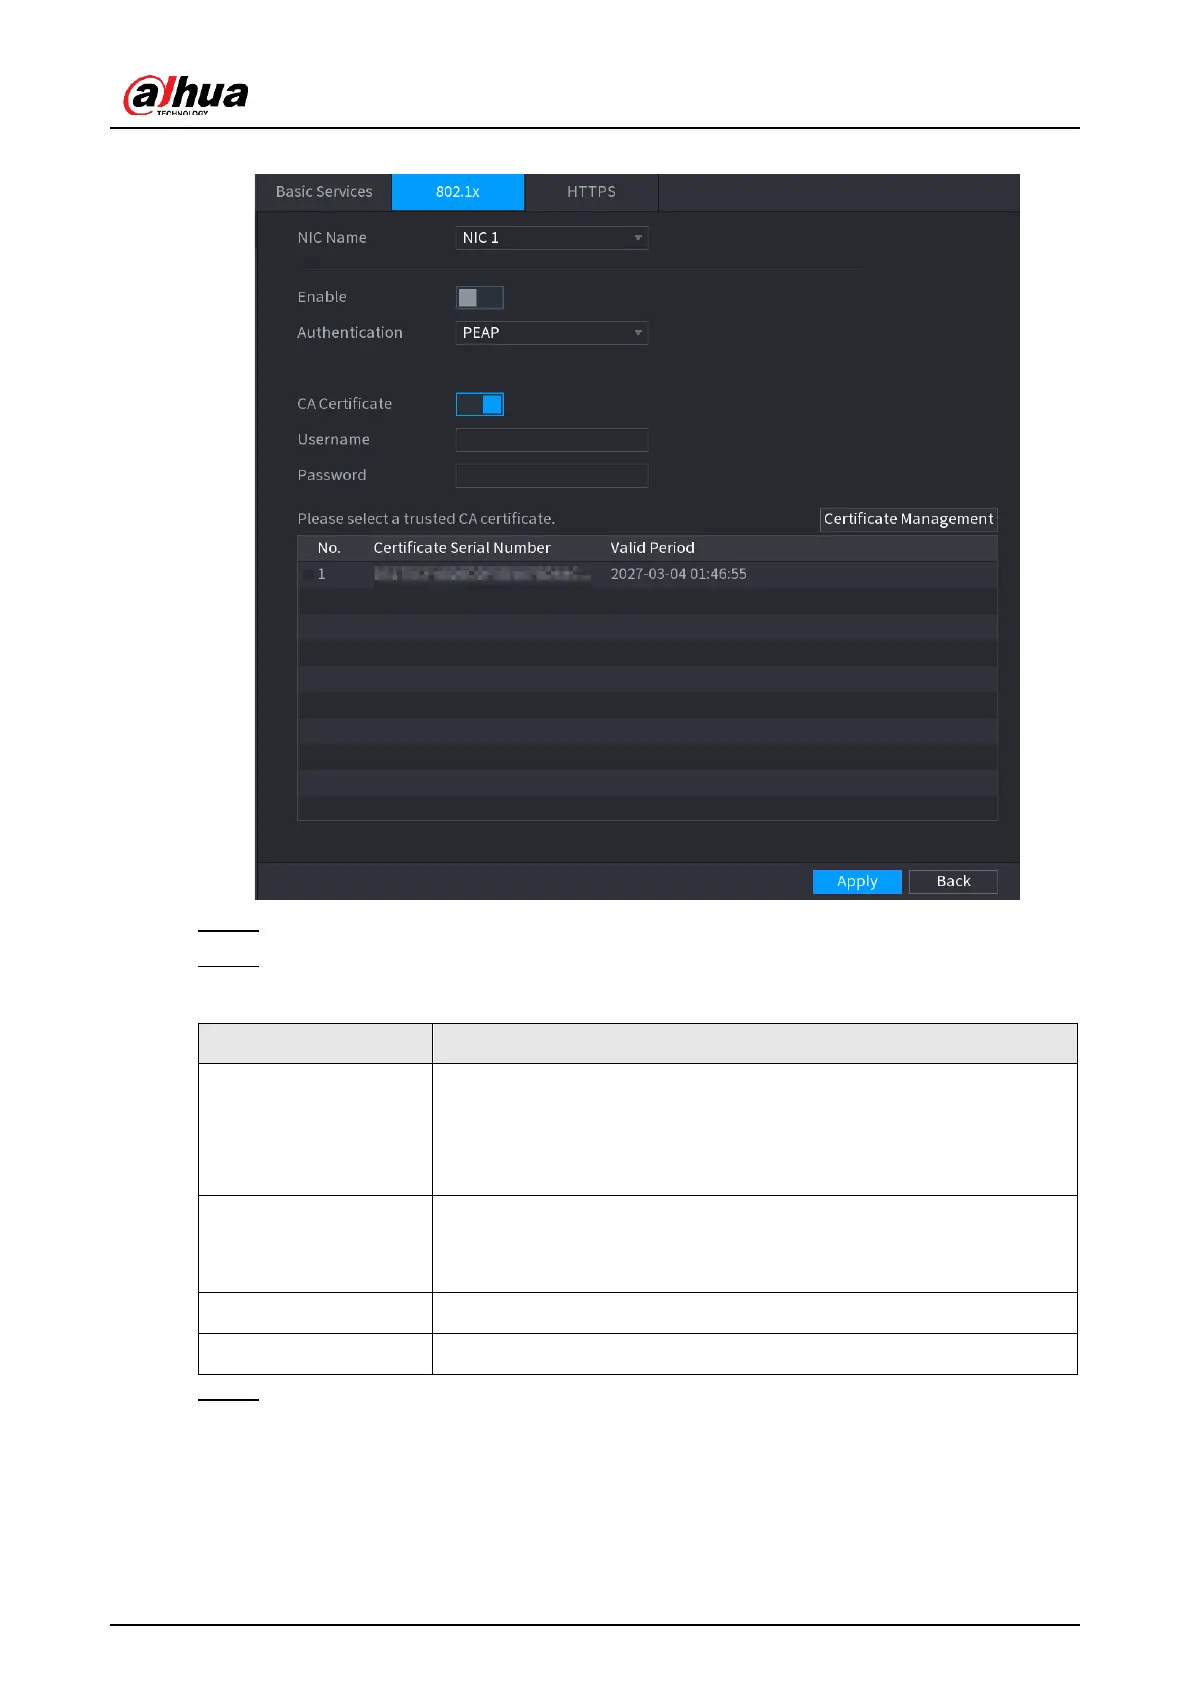Click the Back button

pyautogui.click(x=953, y=881)
